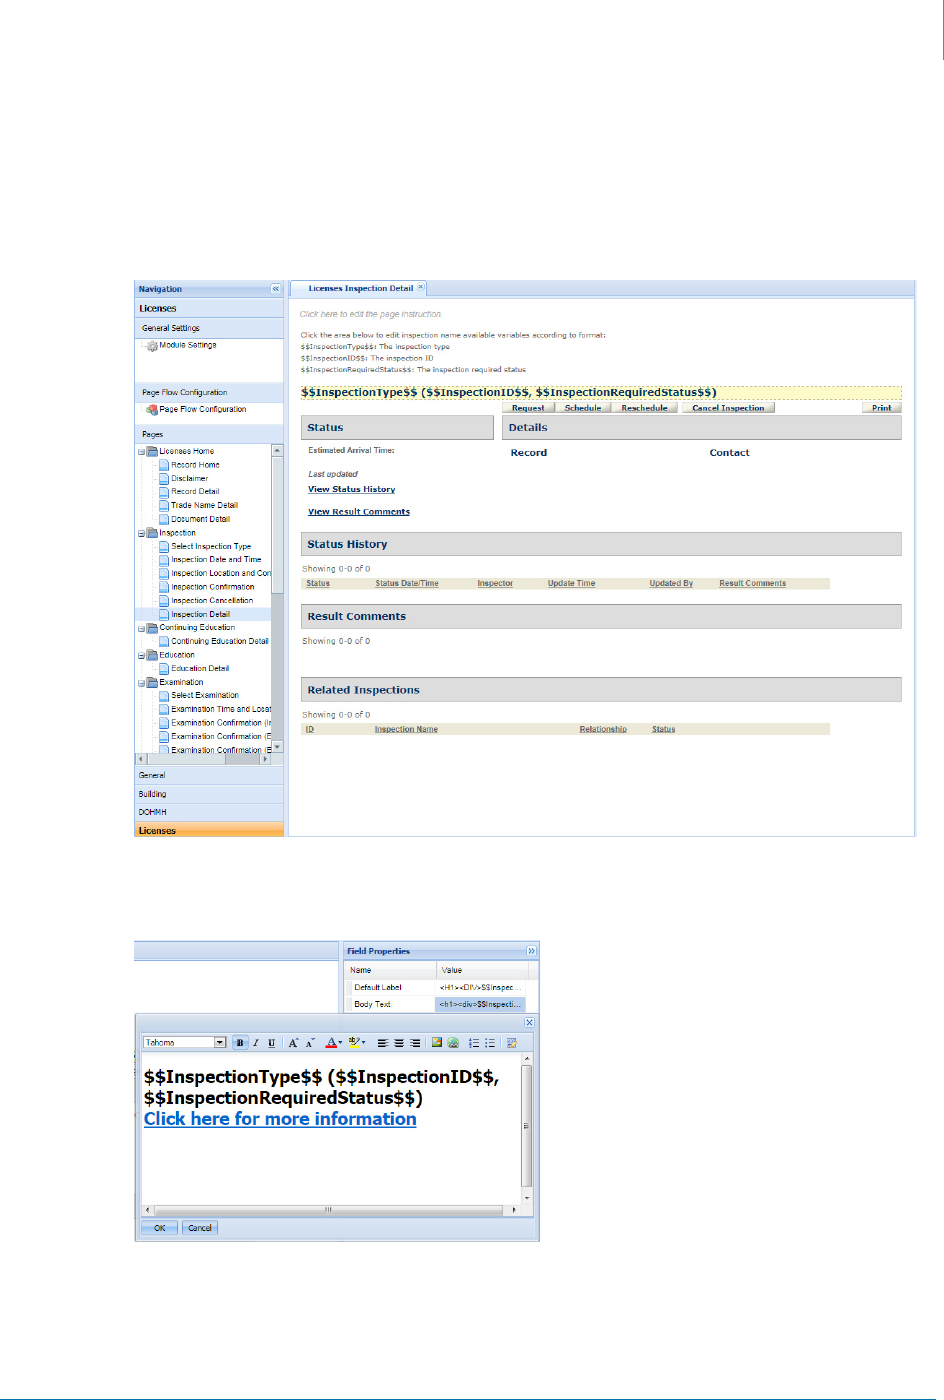
Task: Click OK in the text editor
Action: pos(159,1228)
